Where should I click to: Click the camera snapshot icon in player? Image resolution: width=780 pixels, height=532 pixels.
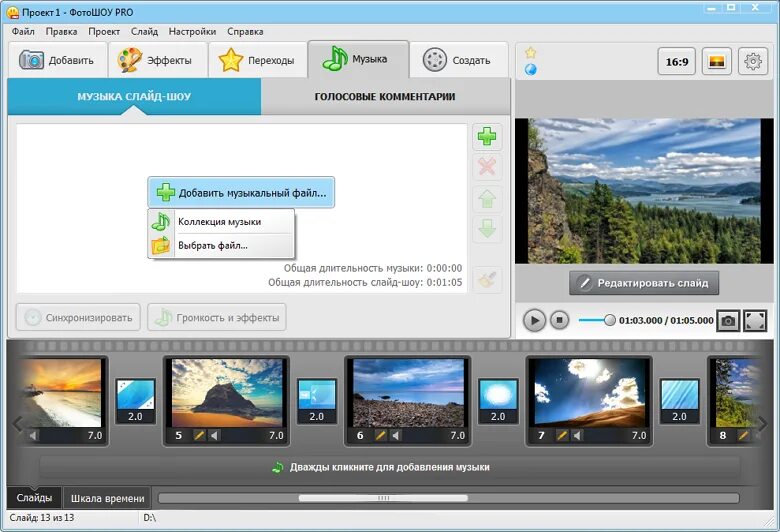point(728,320)
